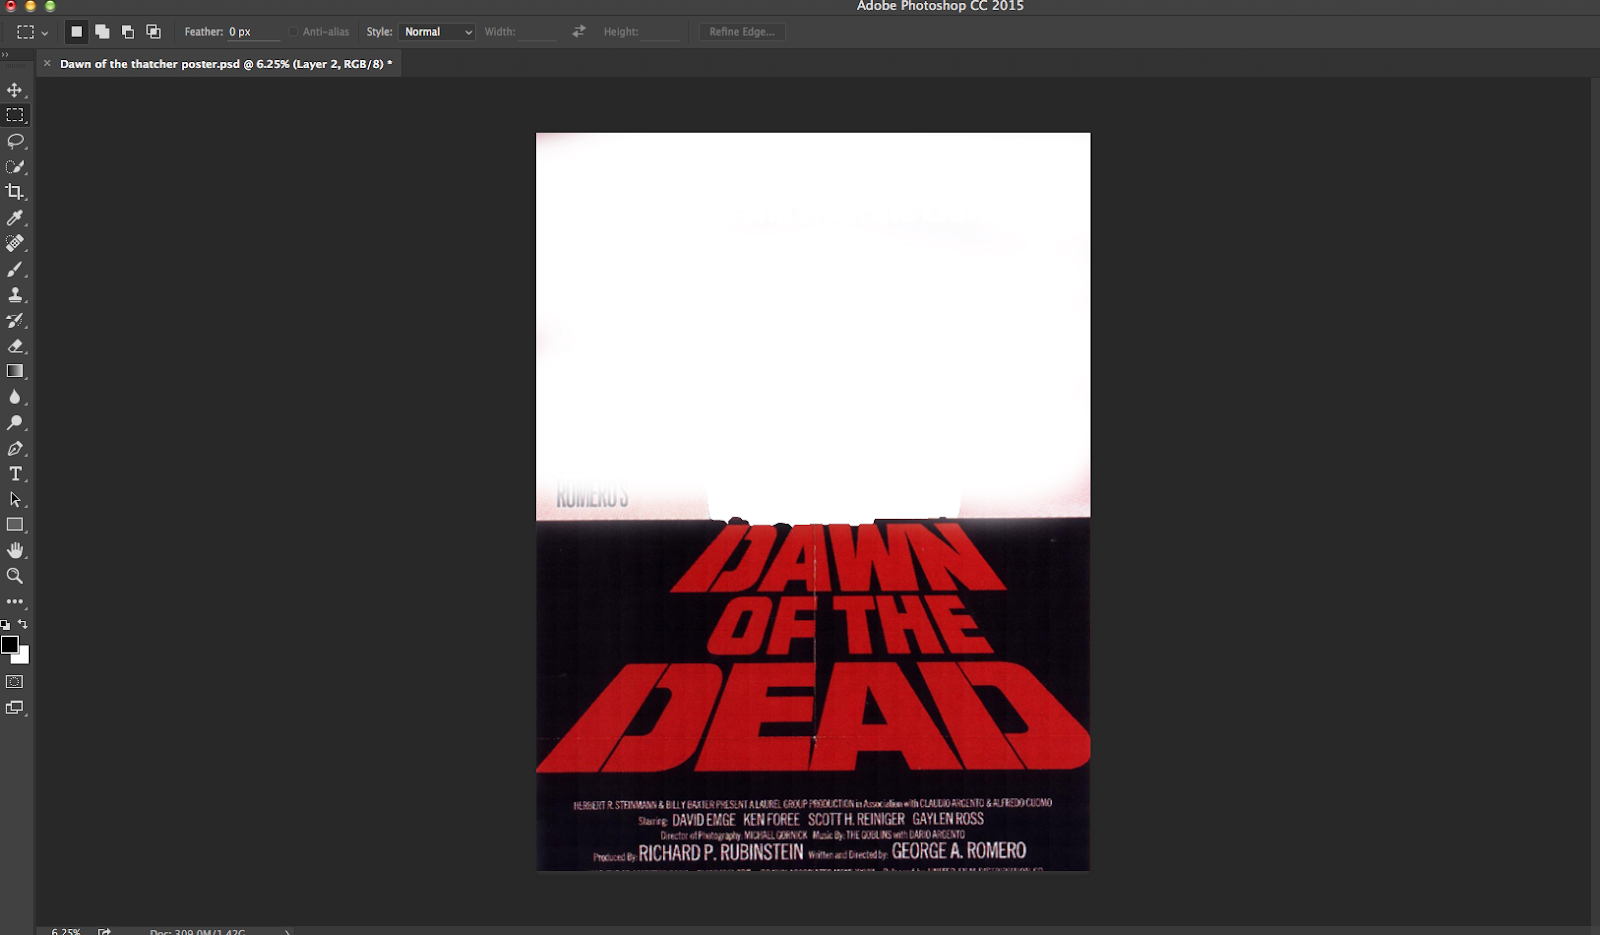This screenshot has width=1600, height=935.
Task: Select the Lasso tool
Action: click(x=15, y=141)
